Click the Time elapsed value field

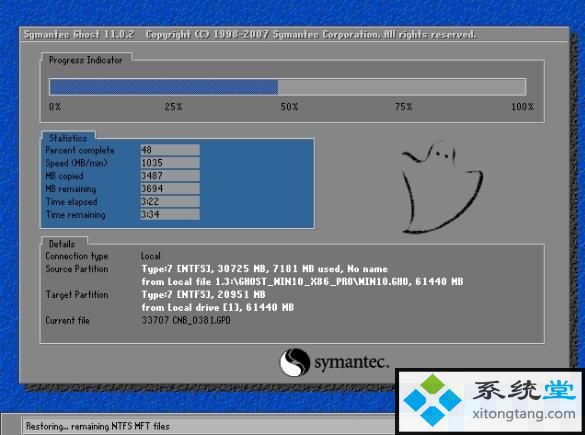click(170, 201)
